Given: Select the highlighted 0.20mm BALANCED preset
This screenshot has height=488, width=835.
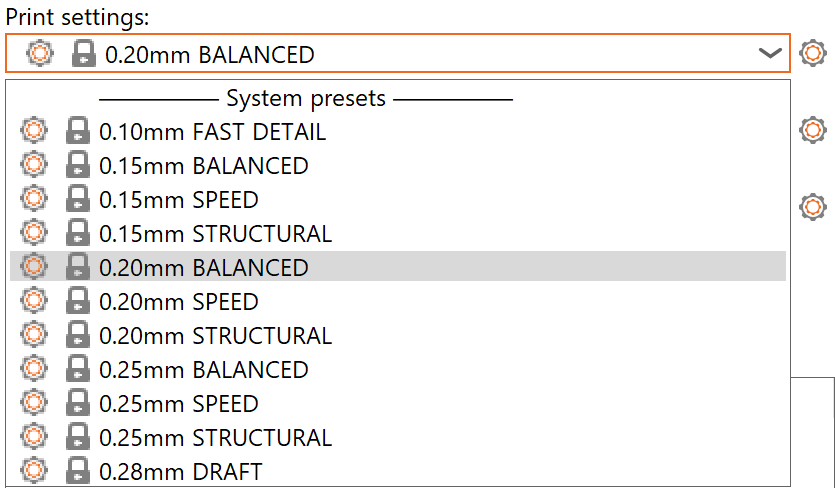Looking at the screenshot, I should click(x=204, y=268).
